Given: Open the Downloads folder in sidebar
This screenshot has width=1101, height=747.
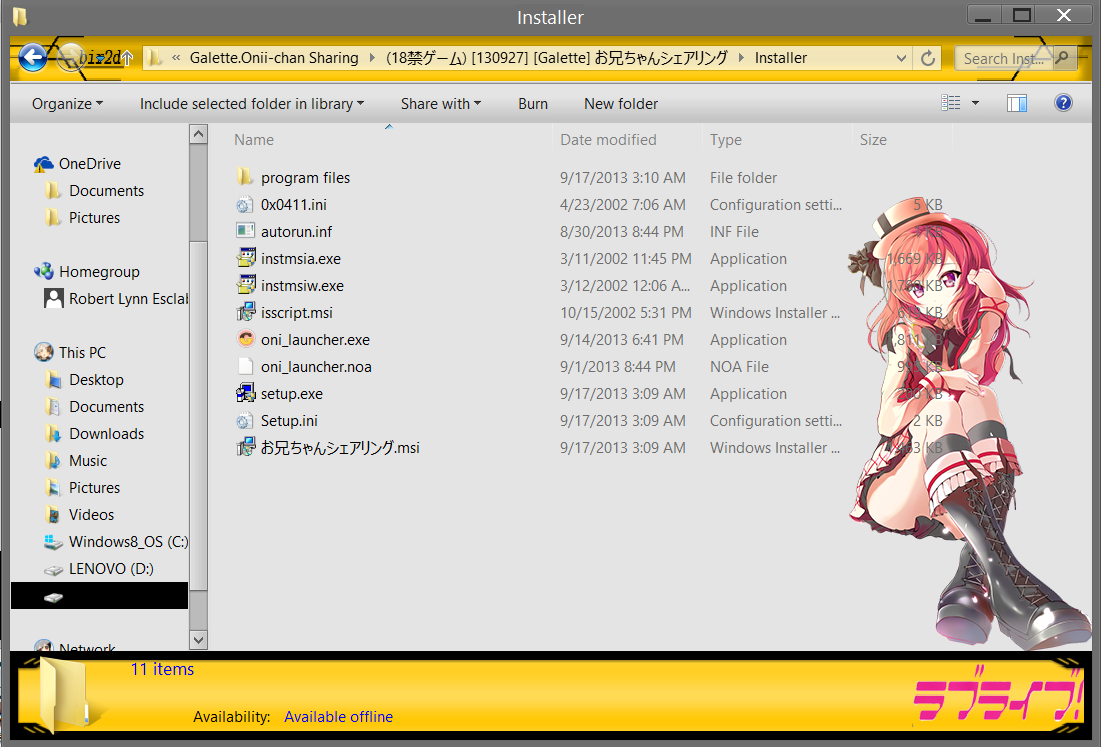Looking at the screenshot, I should 94,434.
